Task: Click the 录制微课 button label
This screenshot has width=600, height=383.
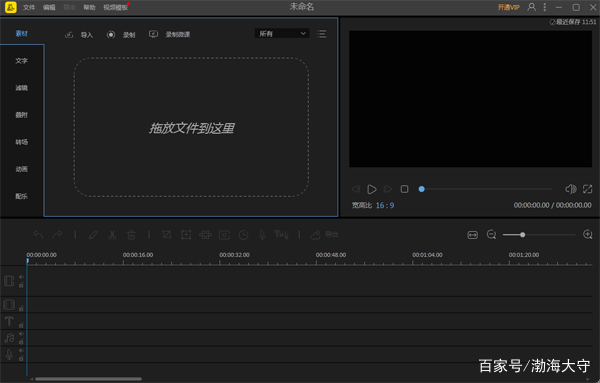Action: (x=178, y=34)
